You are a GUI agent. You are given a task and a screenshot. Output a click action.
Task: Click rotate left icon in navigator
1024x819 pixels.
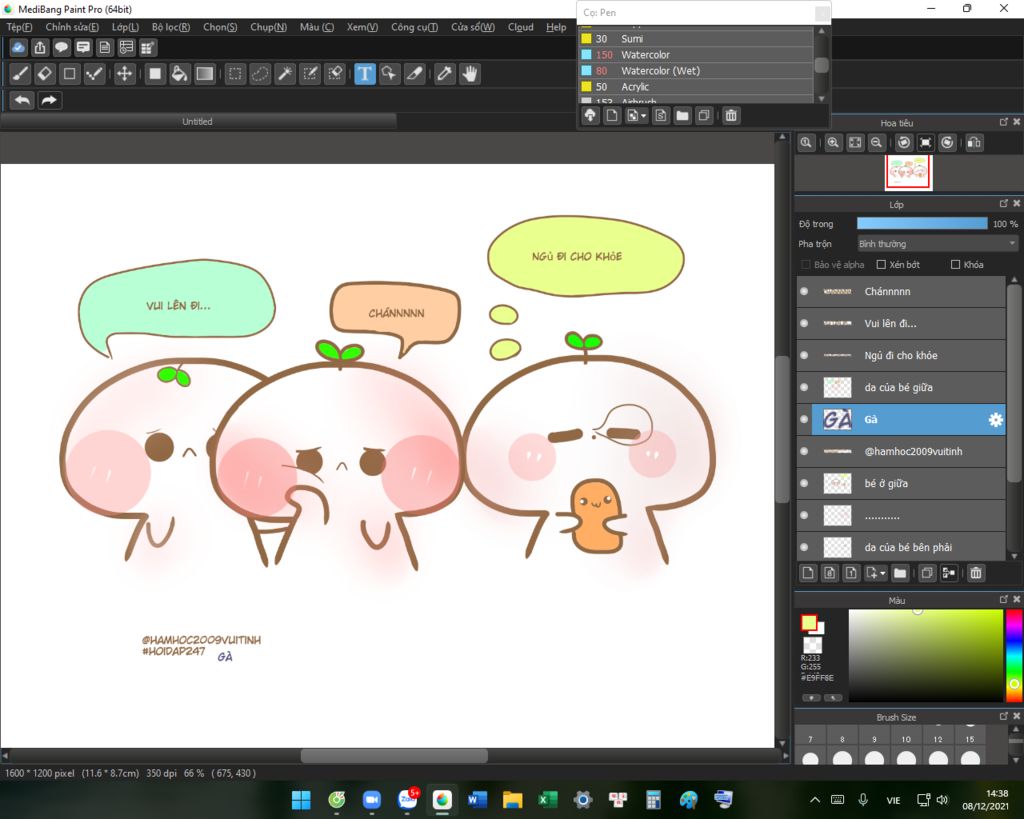[x=904, y=142]
